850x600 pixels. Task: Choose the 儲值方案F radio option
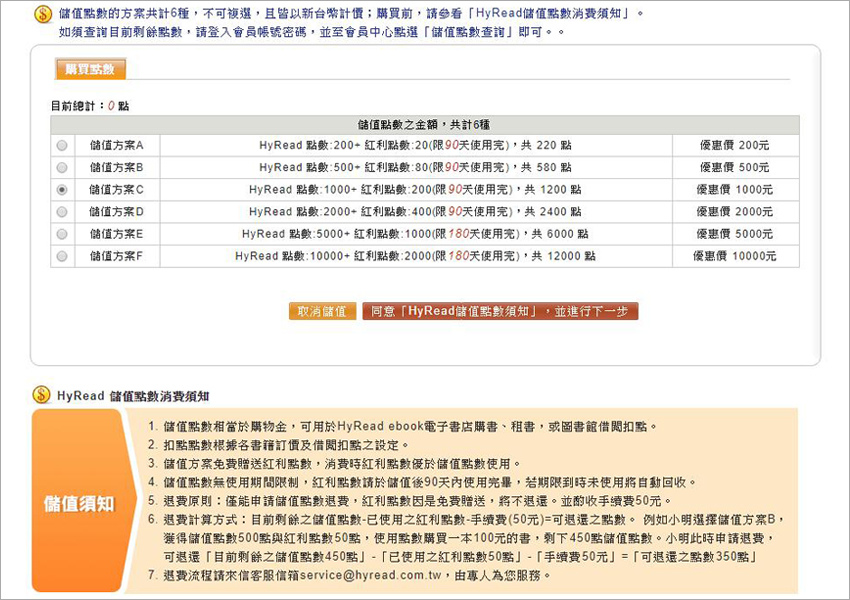[62, 256]
